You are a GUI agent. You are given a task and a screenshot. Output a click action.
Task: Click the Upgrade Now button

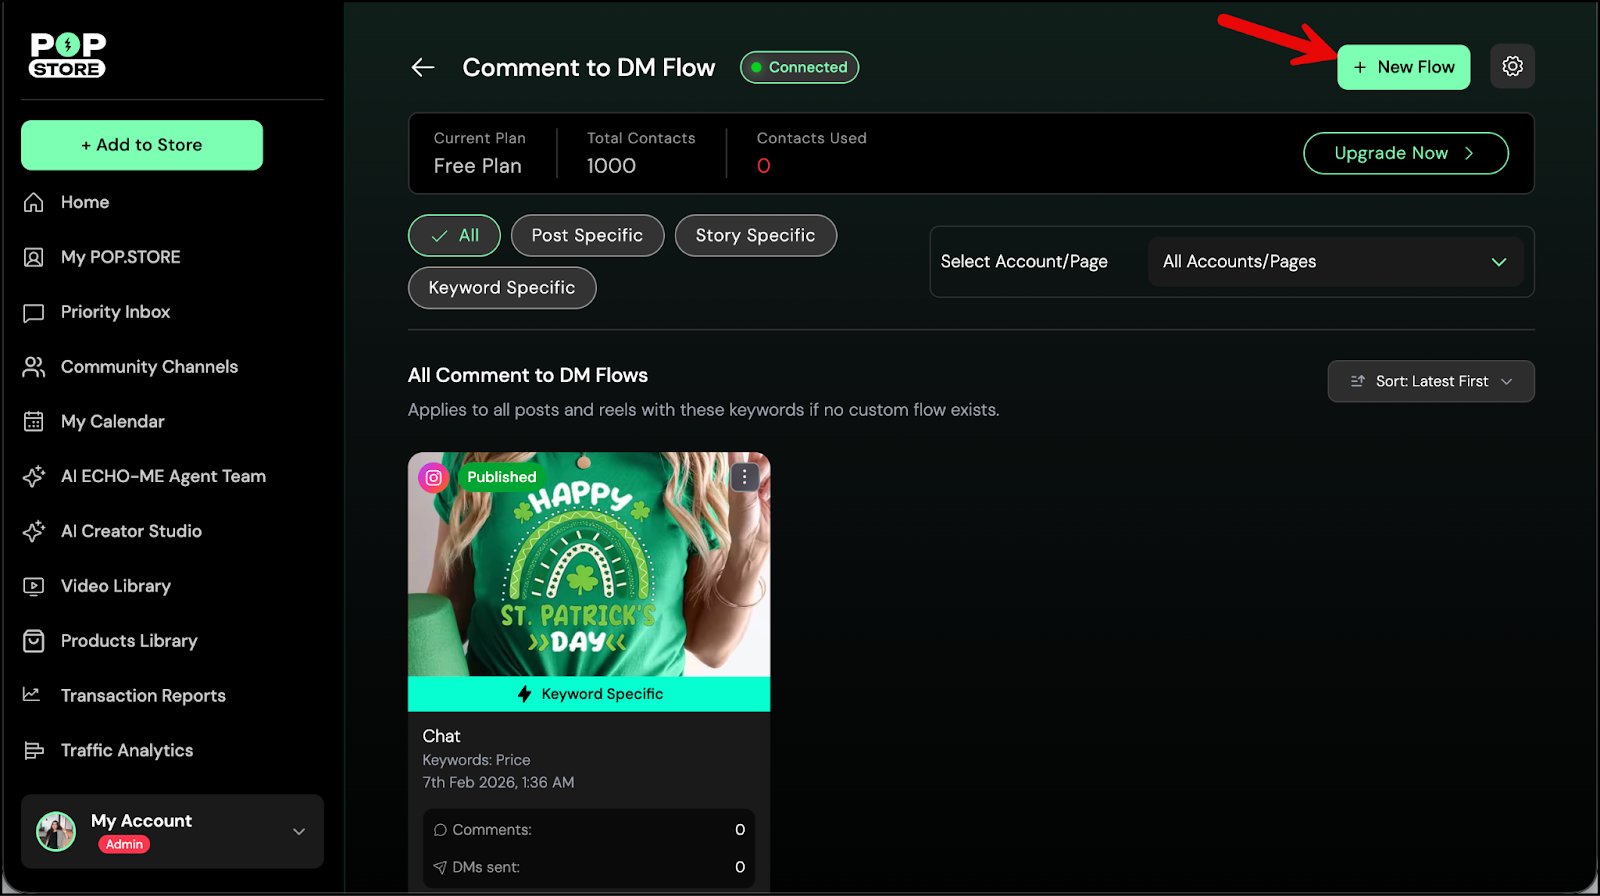(1405, 153)
